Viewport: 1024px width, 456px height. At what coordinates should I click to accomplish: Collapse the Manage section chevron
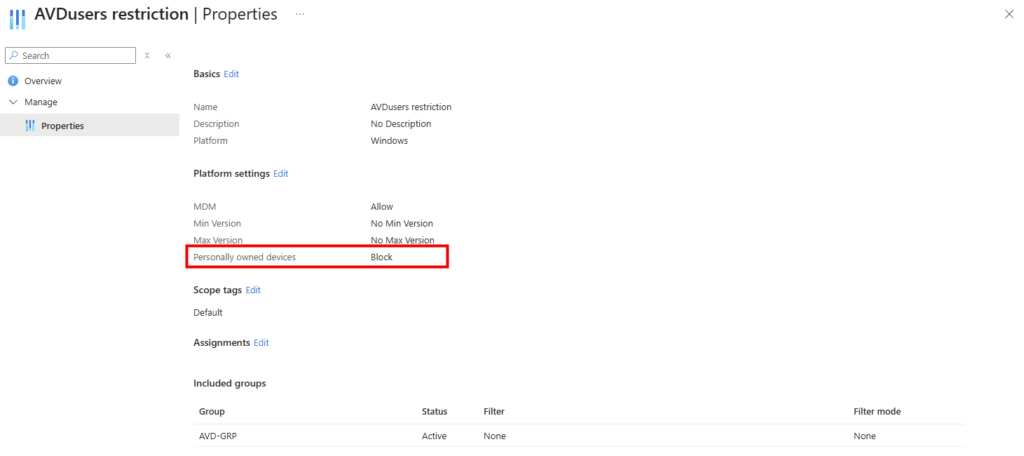[x=13, y=102]
